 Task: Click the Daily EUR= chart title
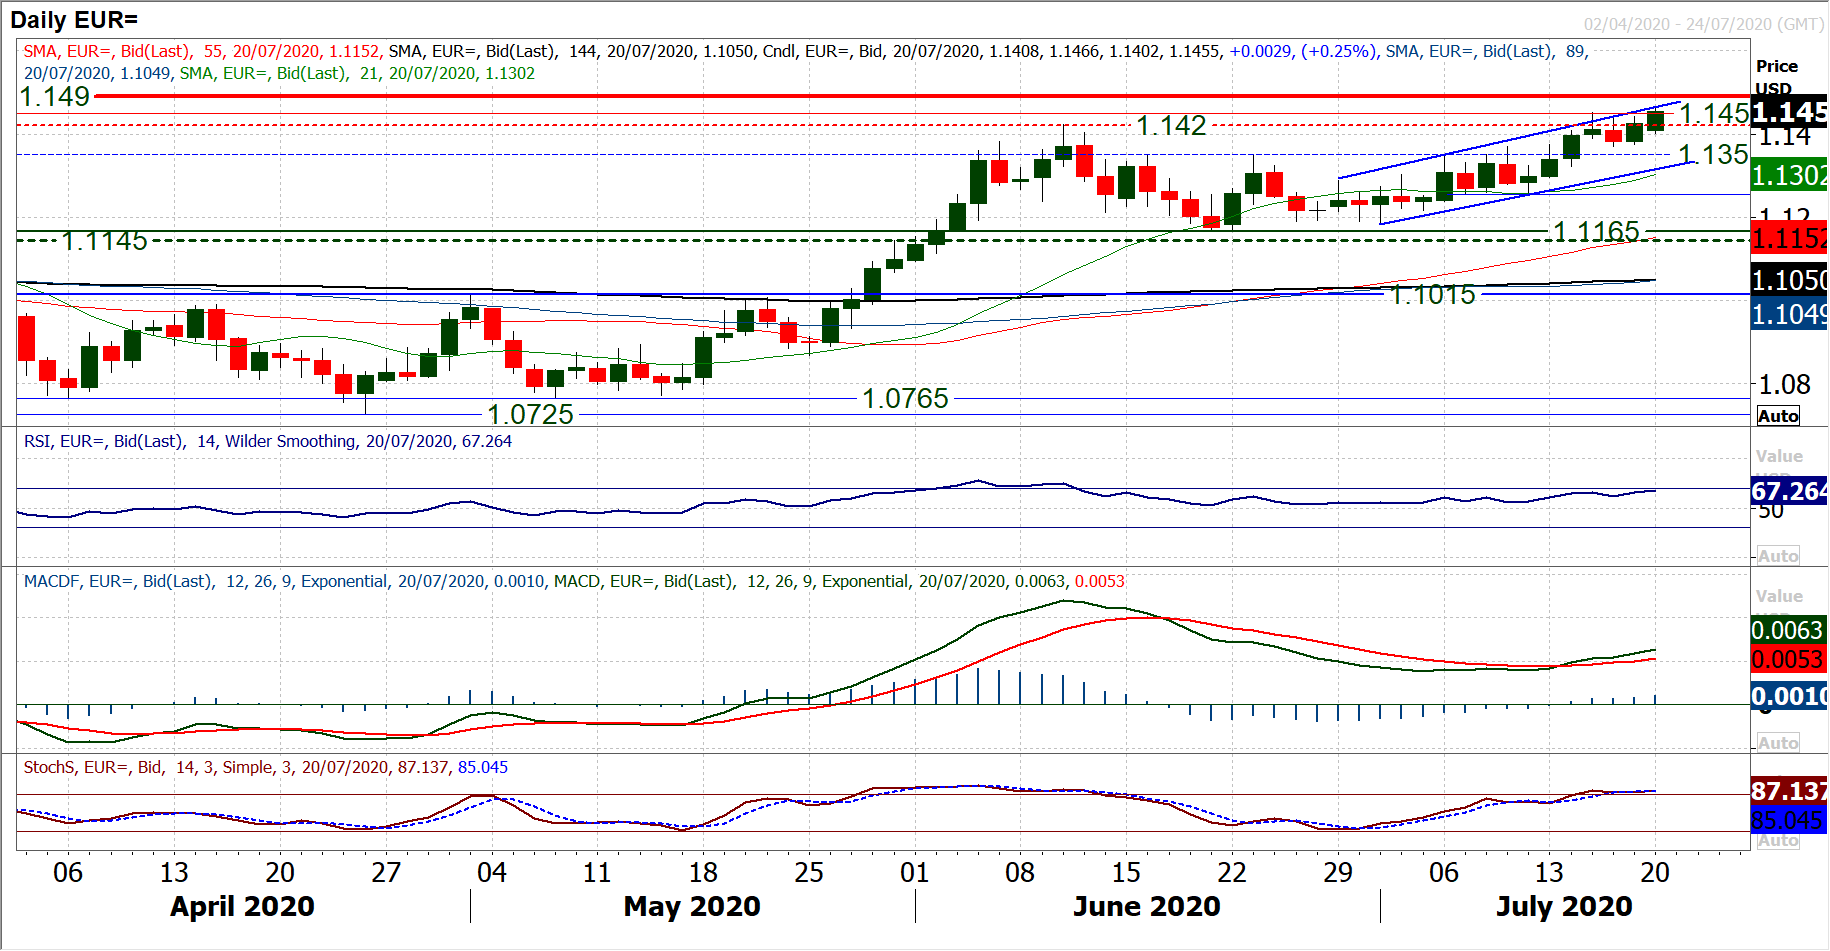[74, 20]
